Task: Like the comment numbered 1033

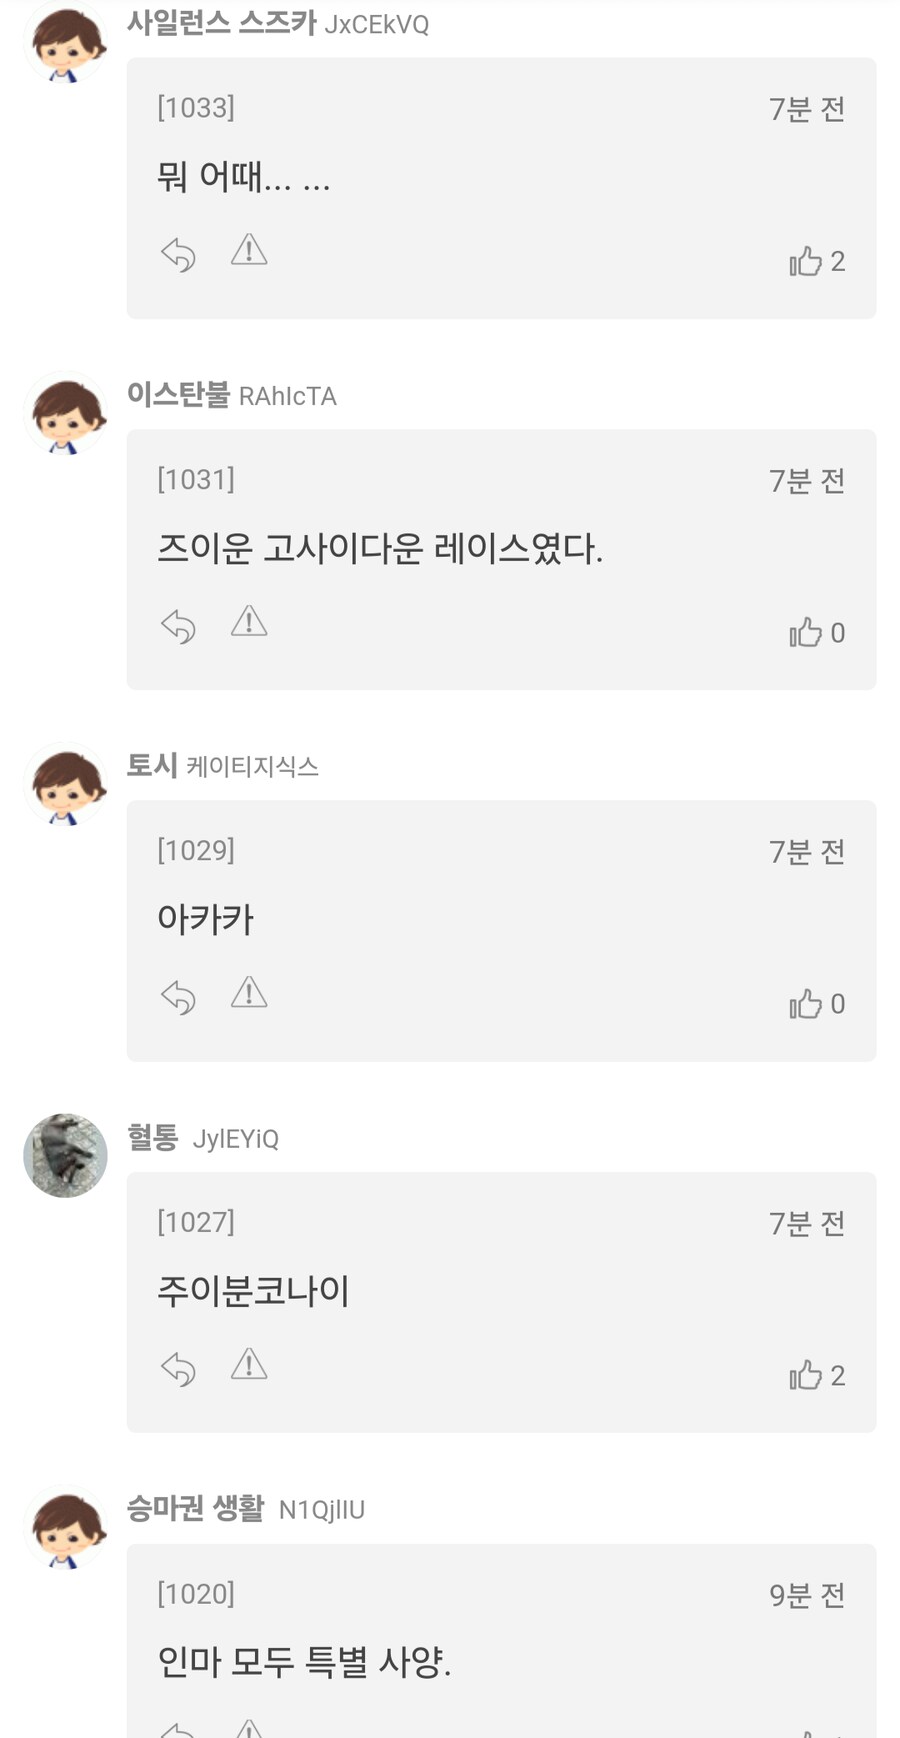Action: tap(805, 261)
